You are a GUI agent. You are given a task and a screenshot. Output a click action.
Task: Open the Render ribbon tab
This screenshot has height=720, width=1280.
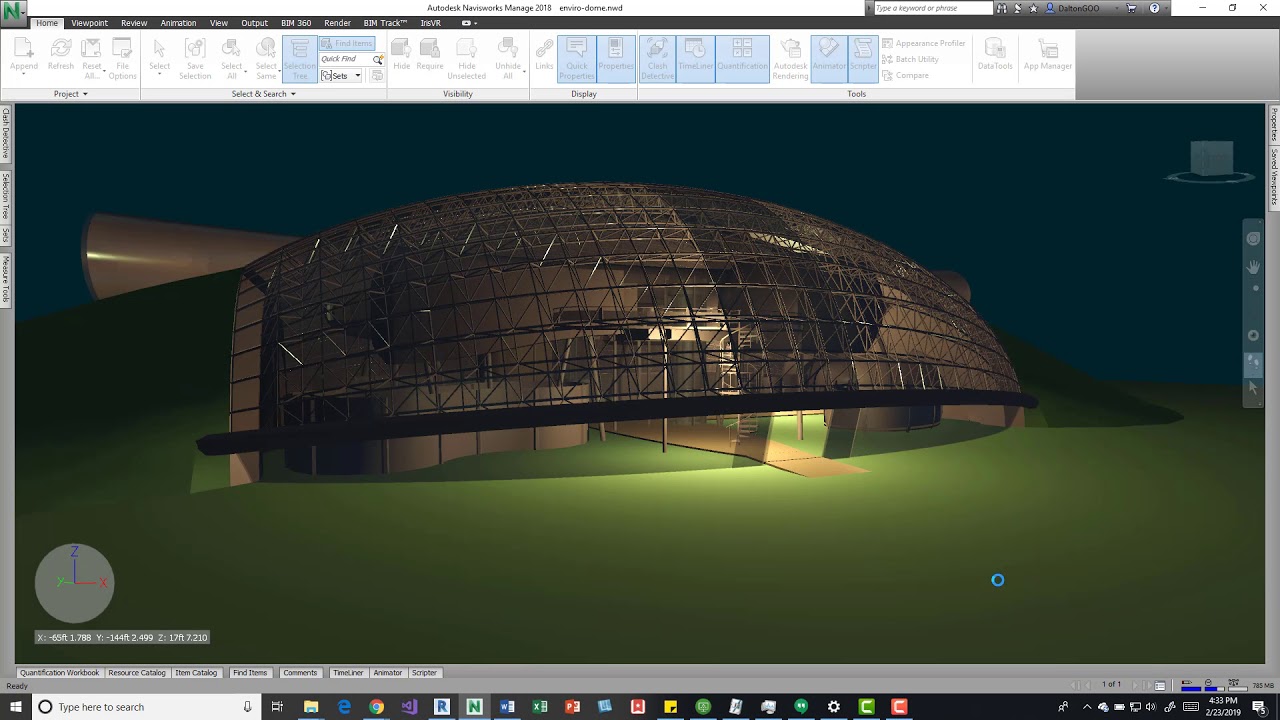(337, 23)
